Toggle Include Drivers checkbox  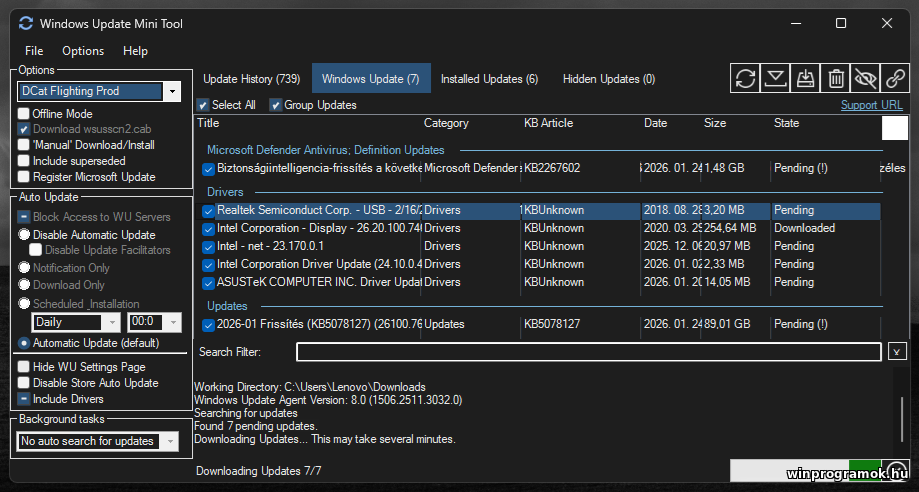pos(23,399)
